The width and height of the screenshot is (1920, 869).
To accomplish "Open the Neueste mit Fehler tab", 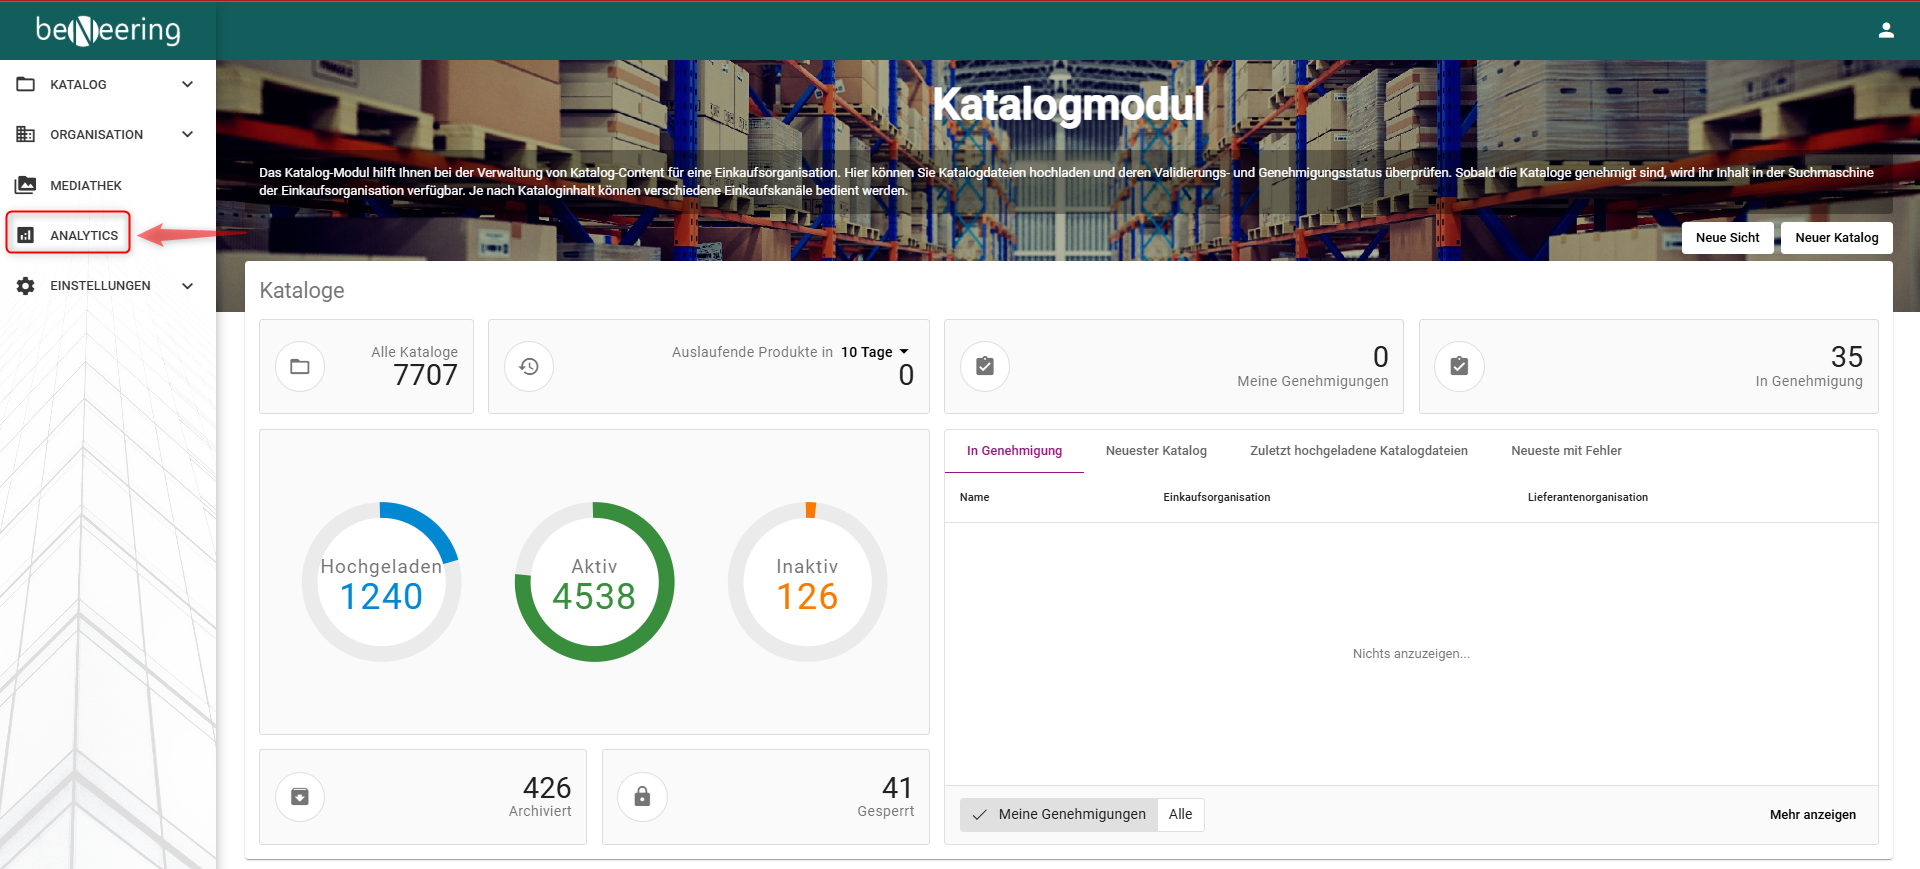I will tap(1566, 451).
